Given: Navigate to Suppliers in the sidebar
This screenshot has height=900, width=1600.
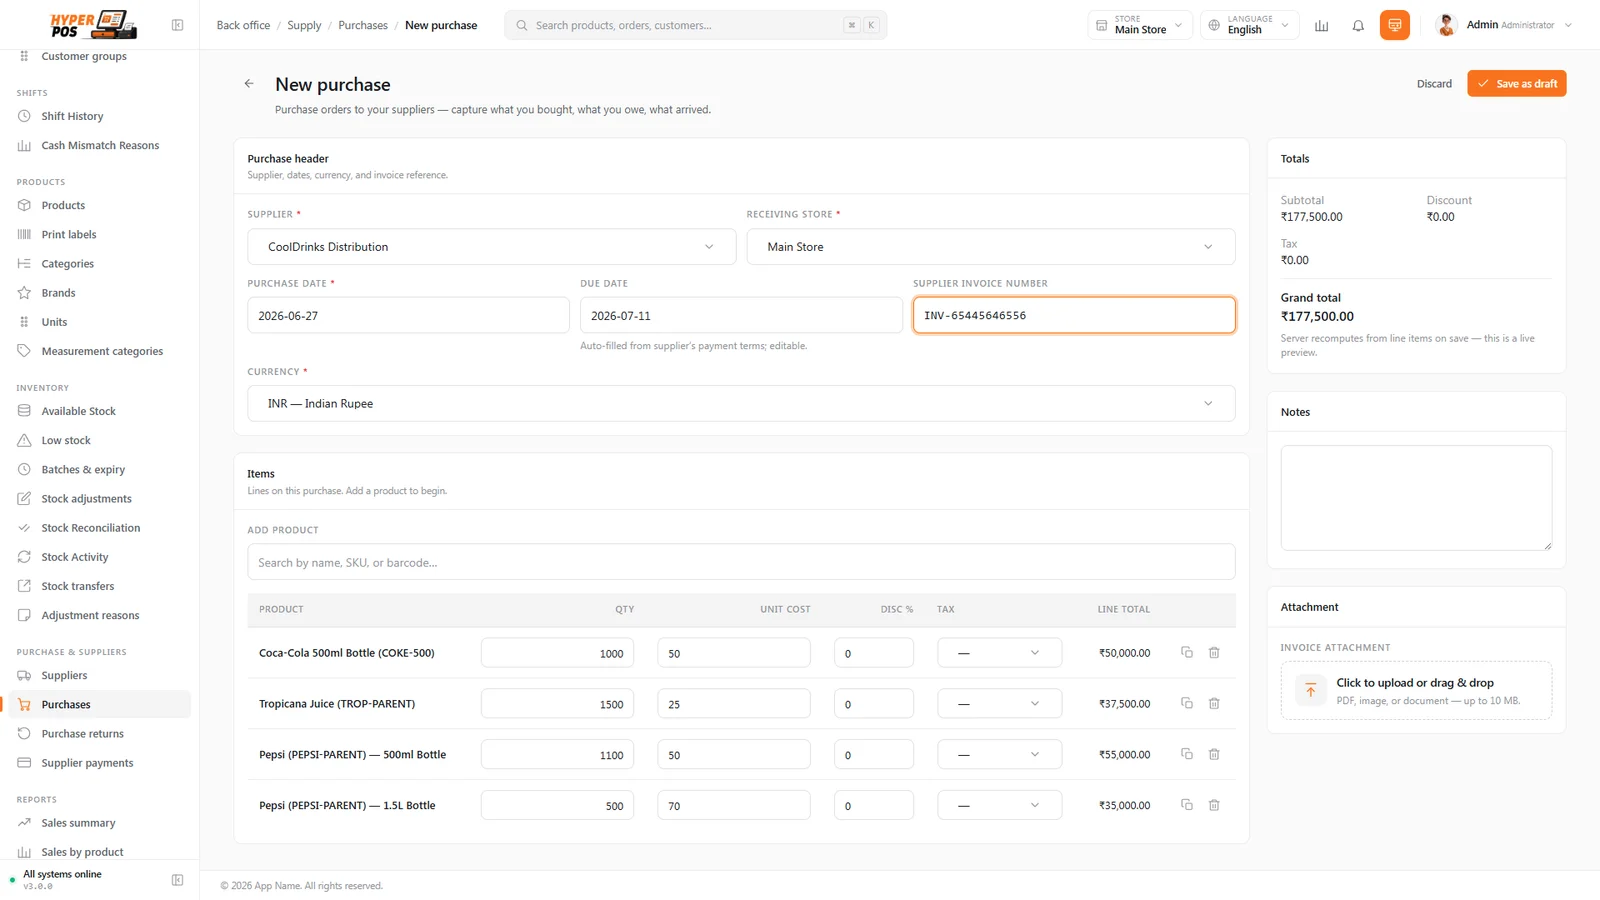Looking at the screenshot, I should [64, 675].
